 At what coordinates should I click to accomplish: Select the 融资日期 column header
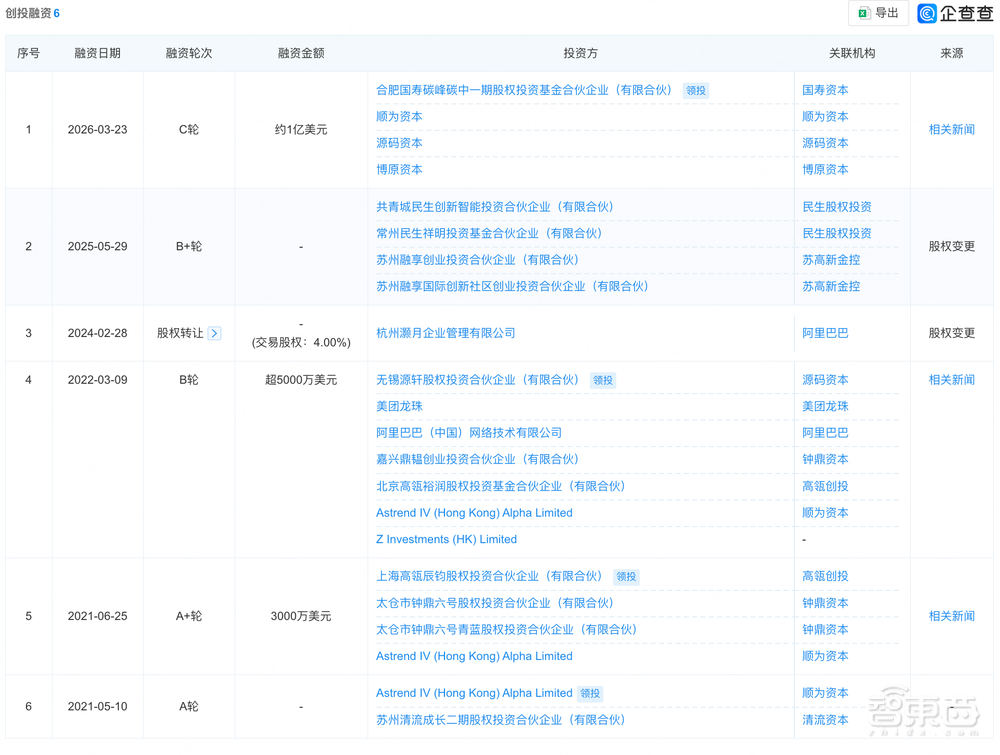(98, 53)
